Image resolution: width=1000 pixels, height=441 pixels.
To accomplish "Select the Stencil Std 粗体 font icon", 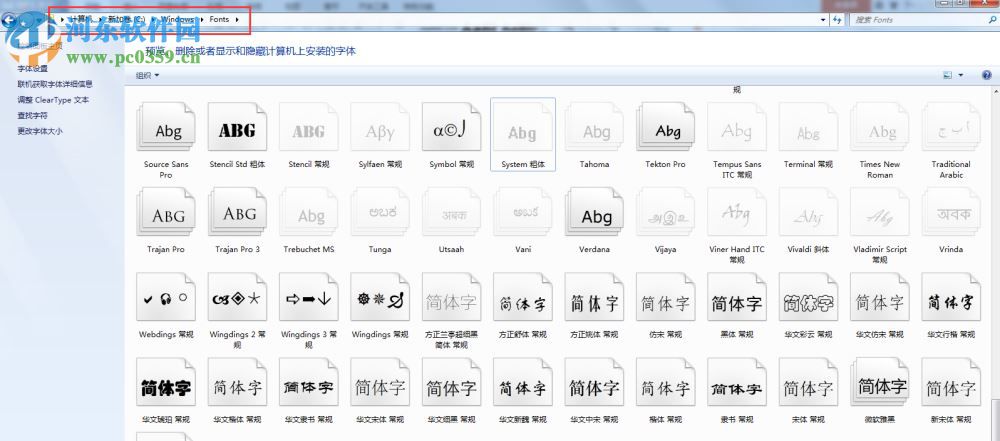I will click(237, 127).
